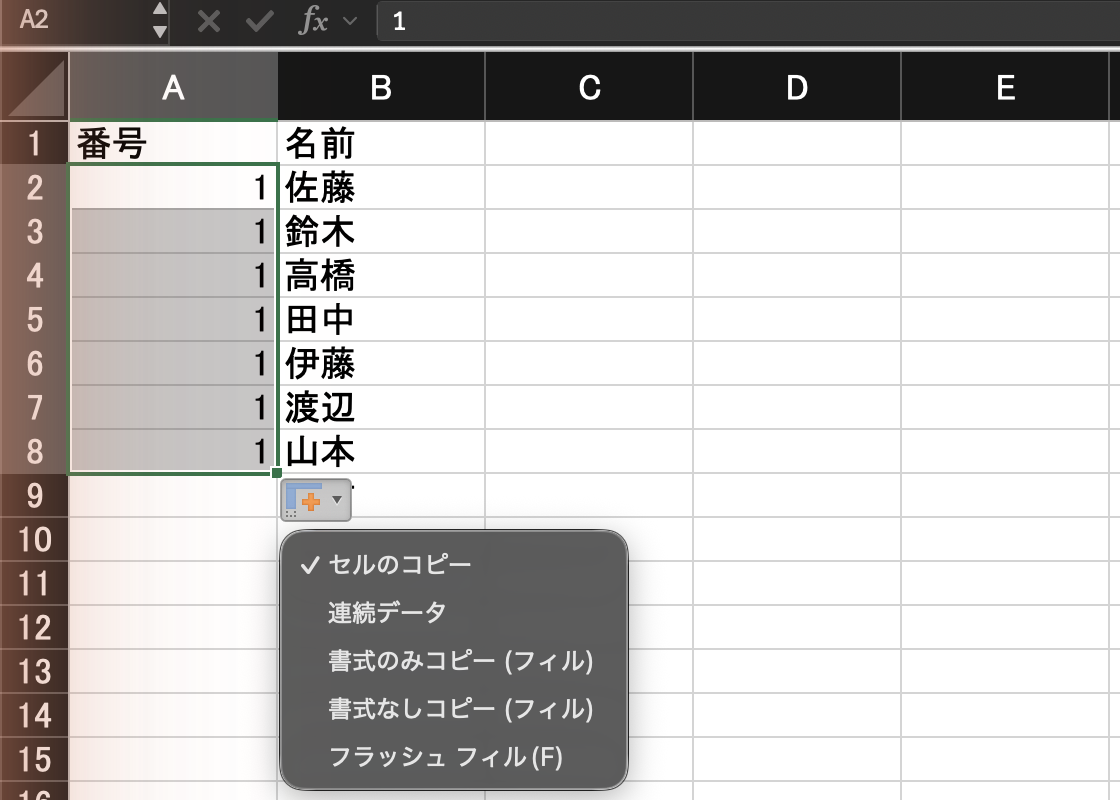Click cell A6 with value 1
The image size is (1120, 800).
tap(174, 364)
